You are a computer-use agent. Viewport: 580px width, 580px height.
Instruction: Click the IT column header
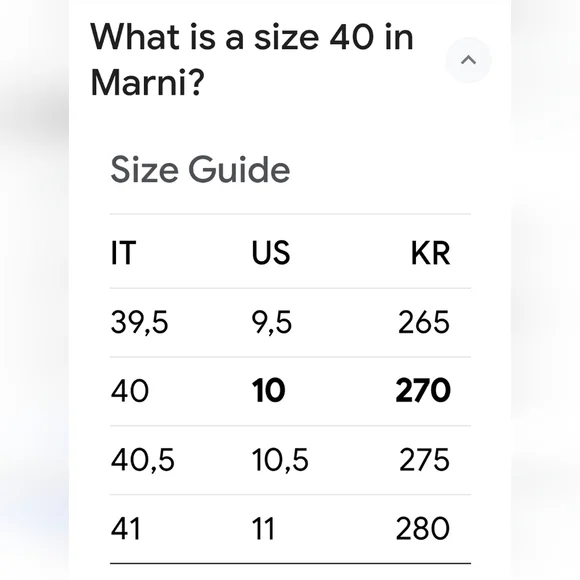tap(124, 253)
